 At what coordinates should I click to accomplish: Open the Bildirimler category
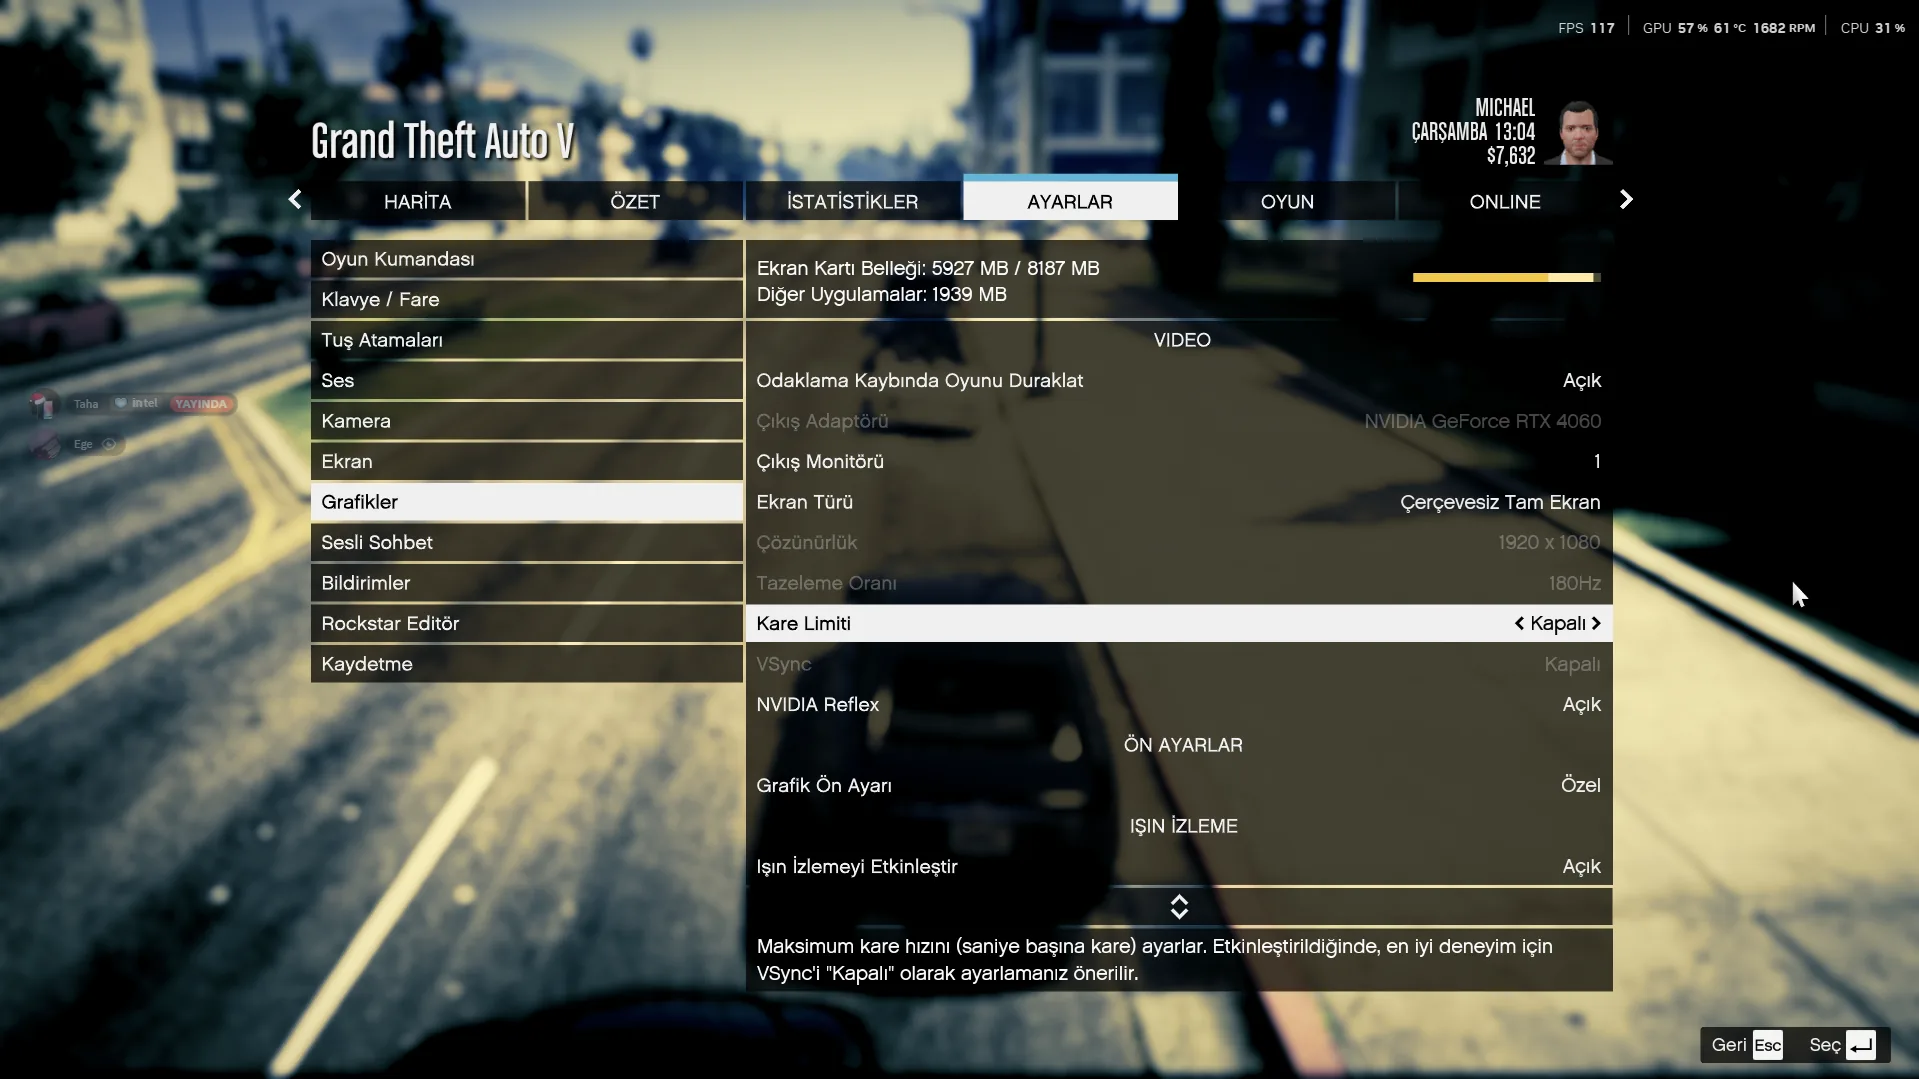coord(527,583)
